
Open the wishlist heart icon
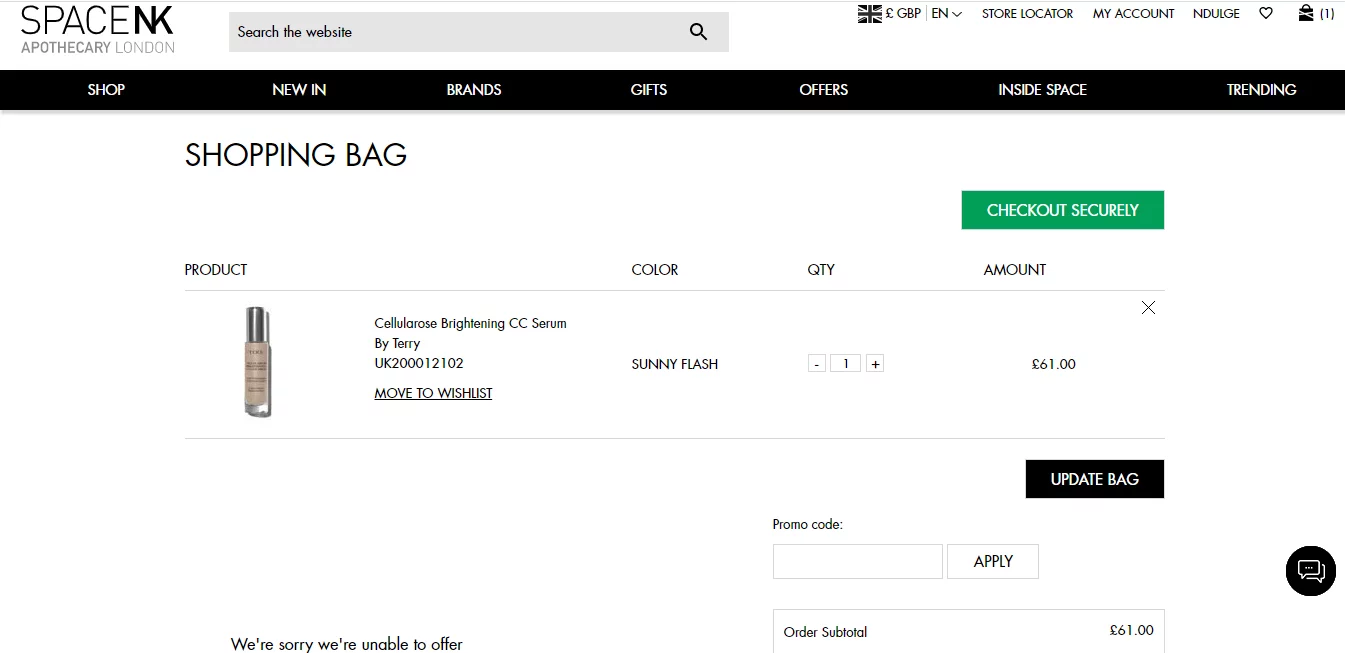(1266, 13)
